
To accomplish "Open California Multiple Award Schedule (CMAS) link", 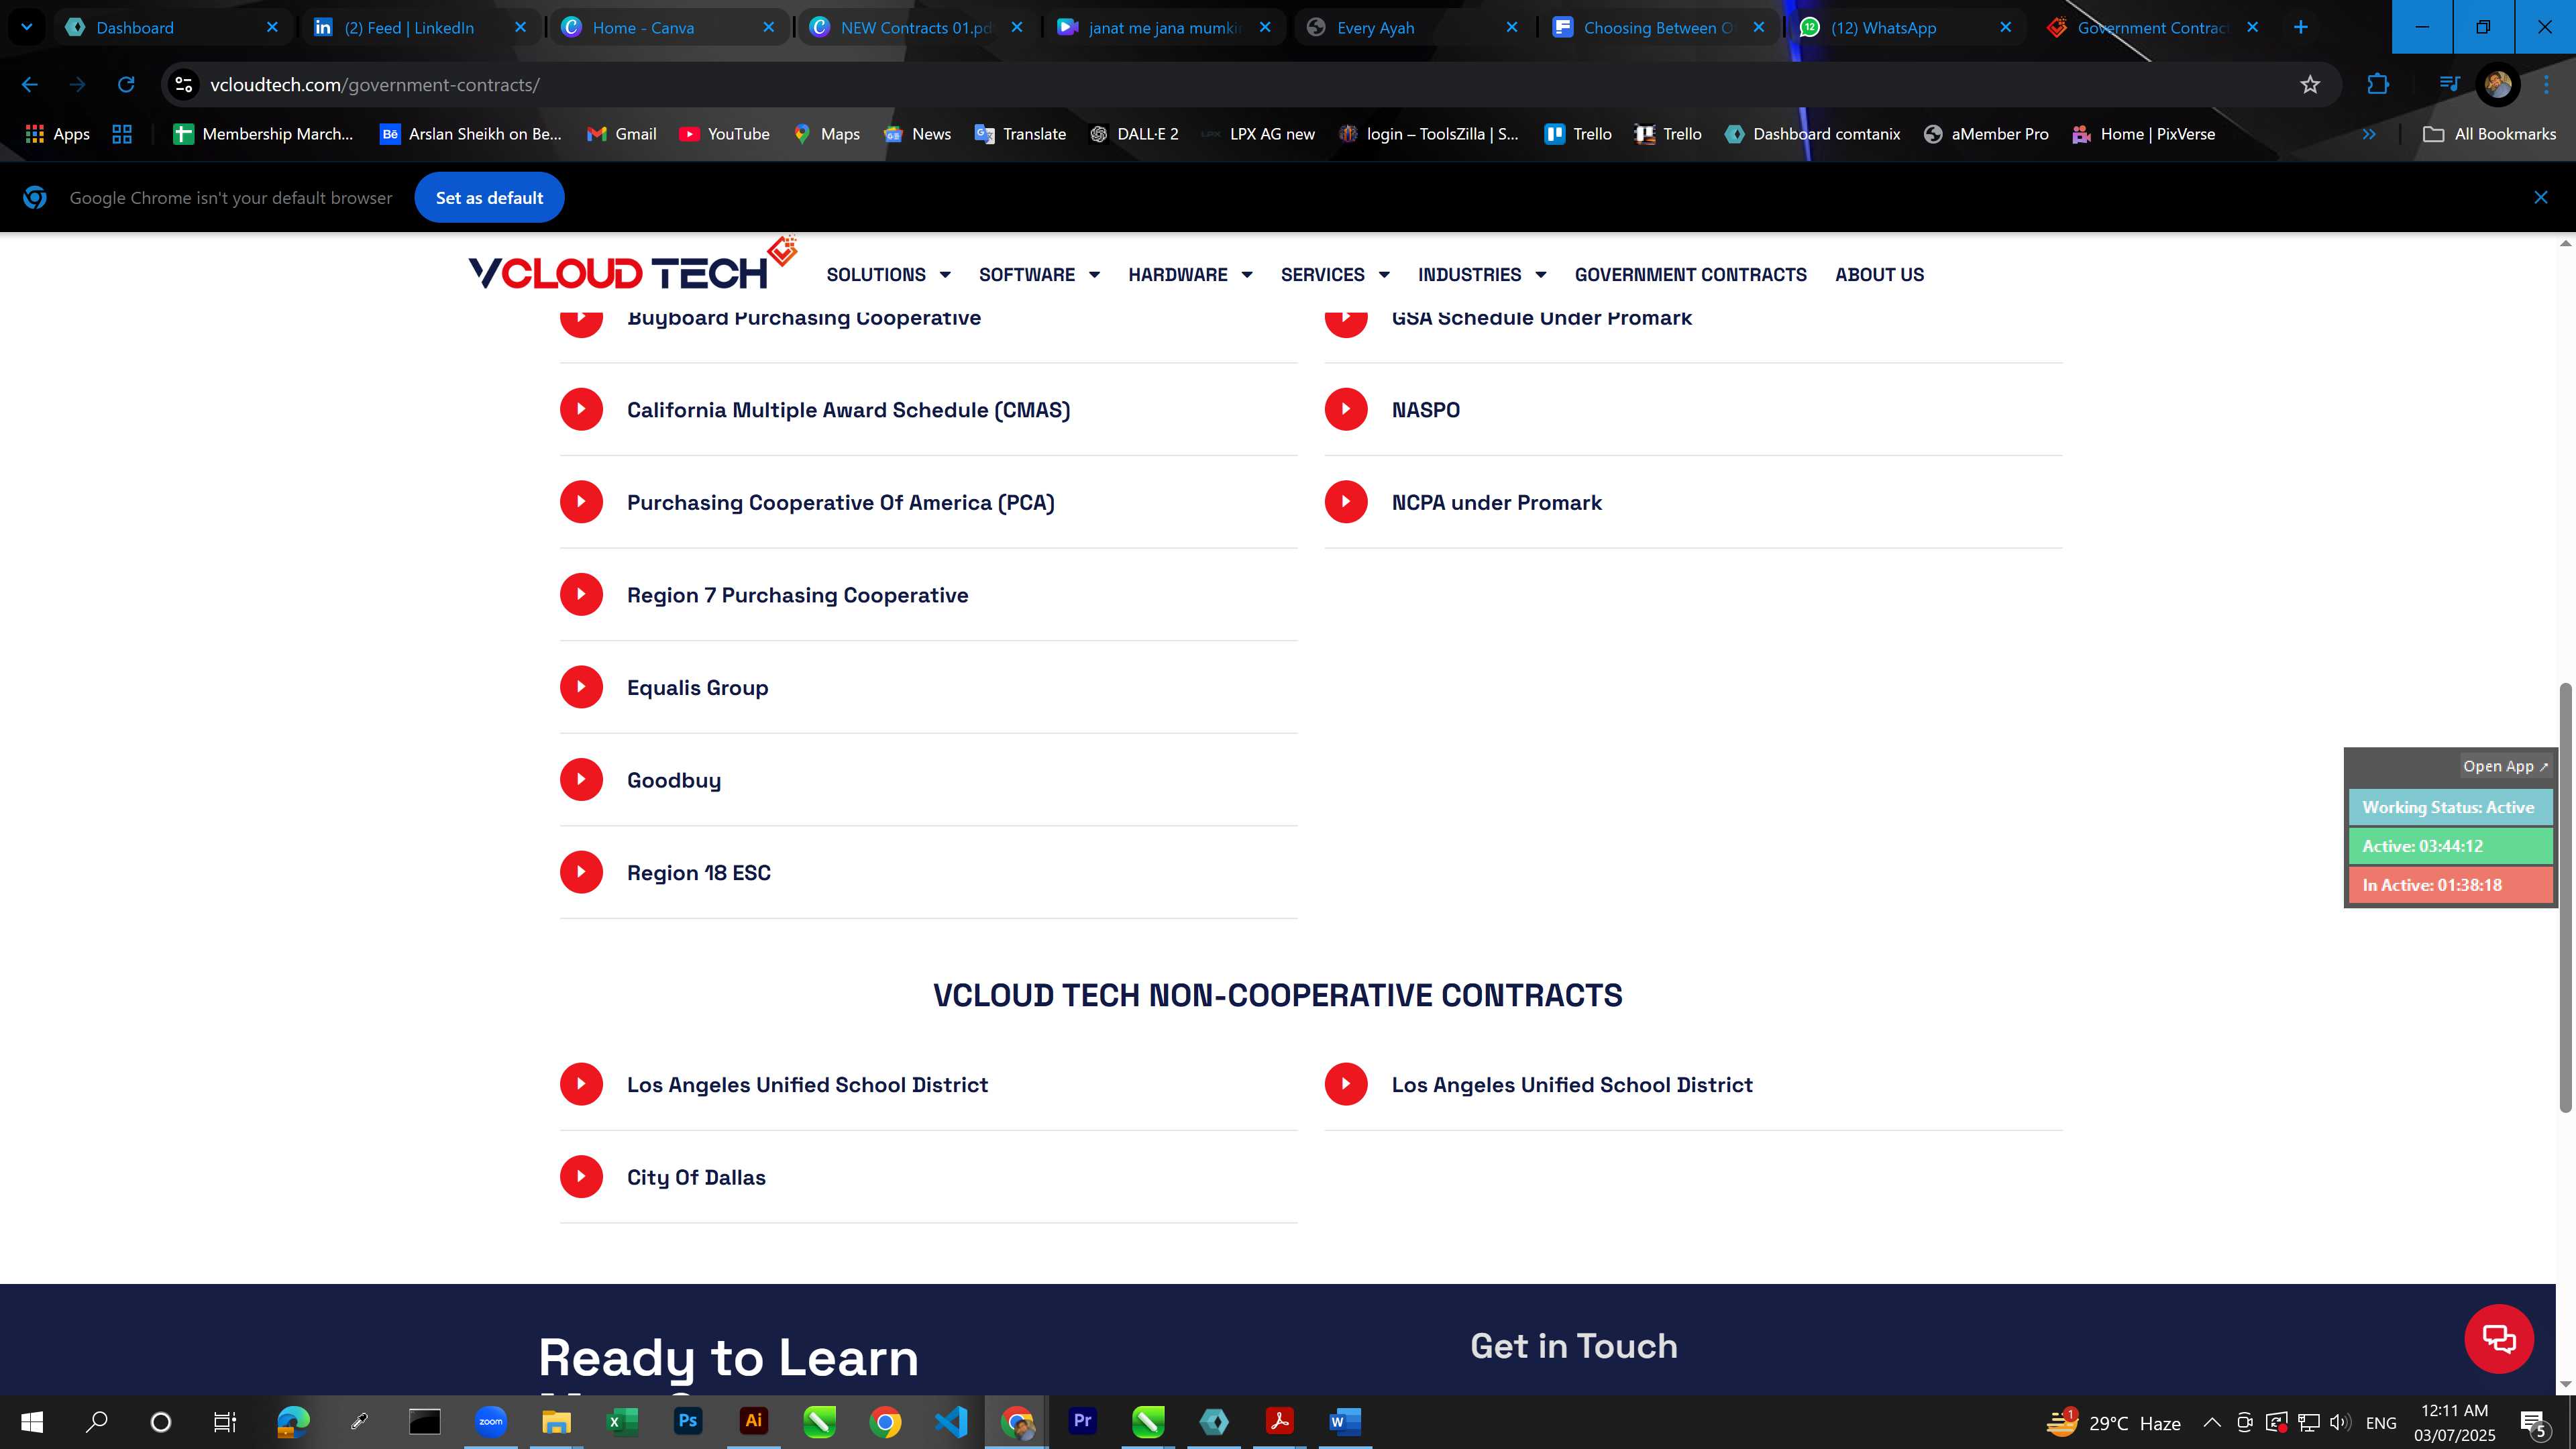I will 848,410.
